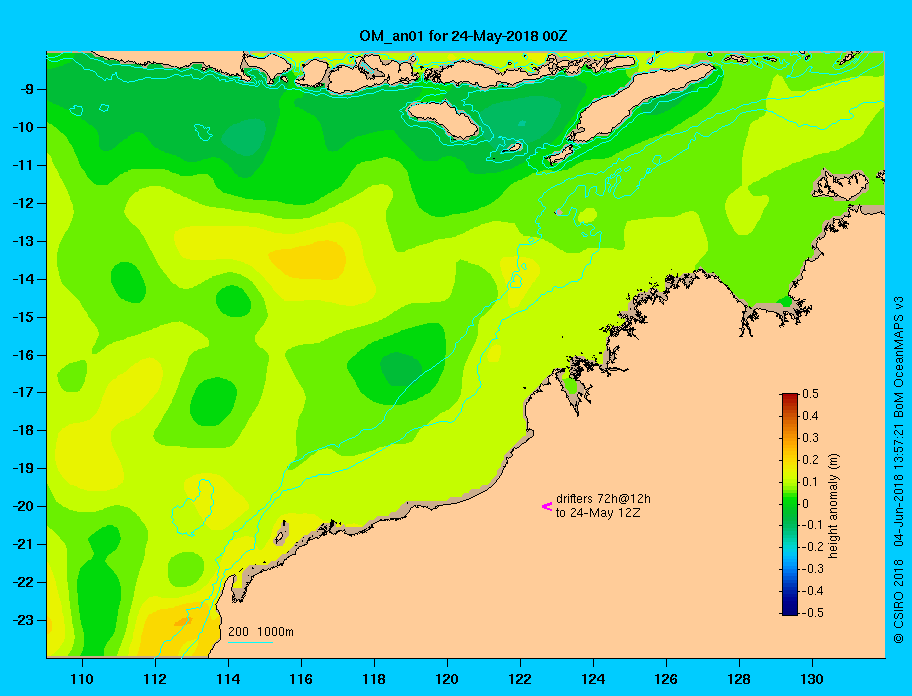Screen dimensions: 912x696
Task: Click the longitude axis label "116"
Action: pos(301,679)
